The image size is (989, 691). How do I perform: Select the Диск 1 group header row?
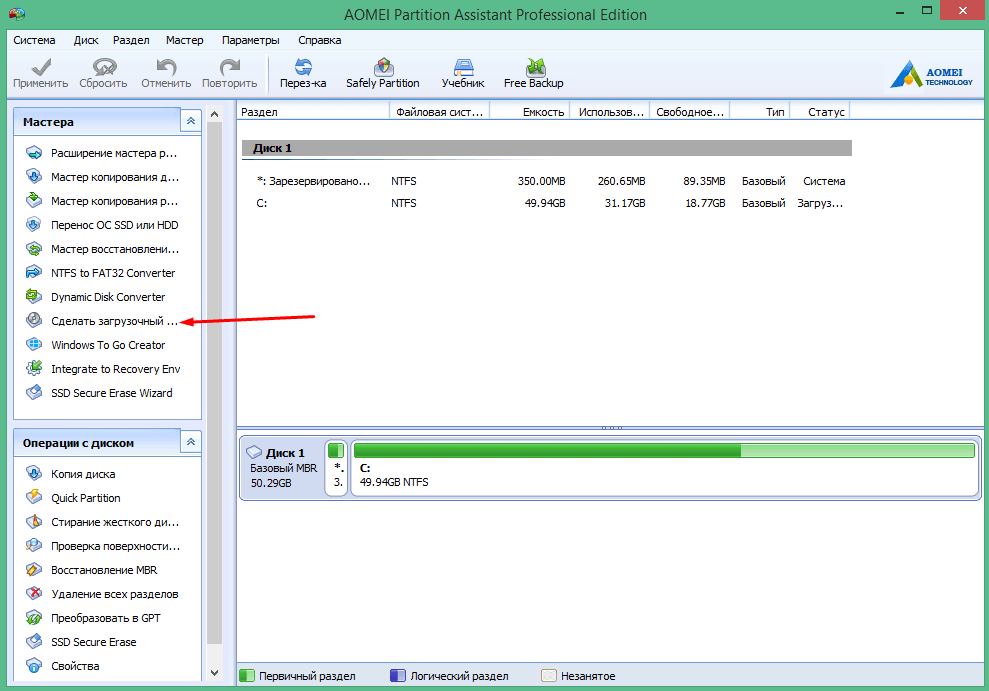[547, 148]
